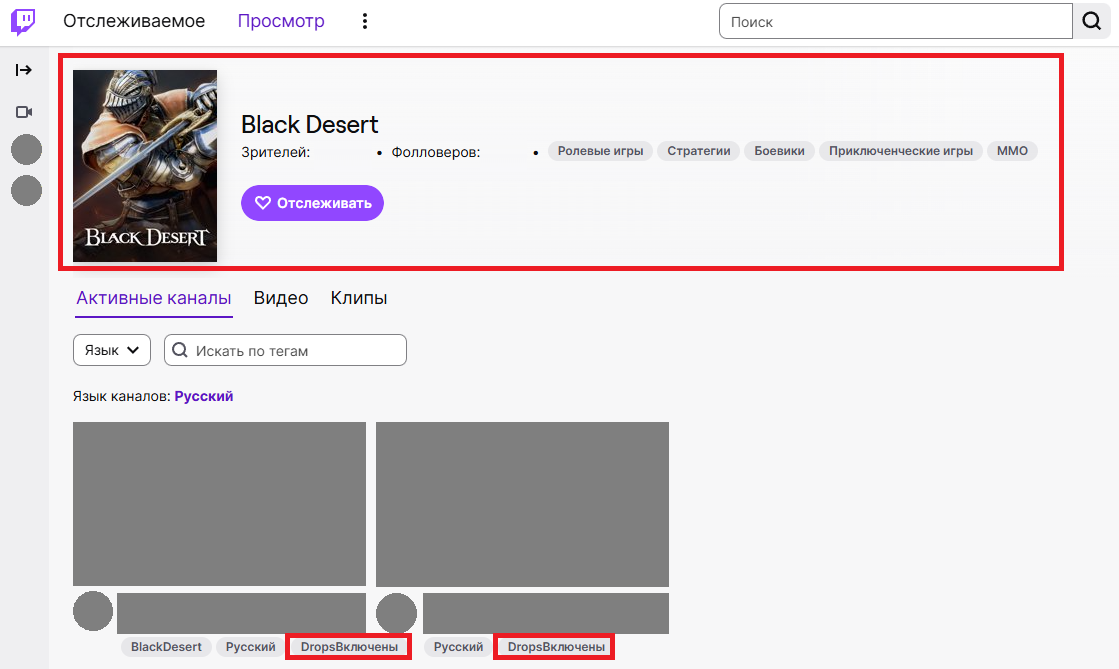Click Русский tag under second stream
1119x669 pixels.
click(x=458, y=647)
